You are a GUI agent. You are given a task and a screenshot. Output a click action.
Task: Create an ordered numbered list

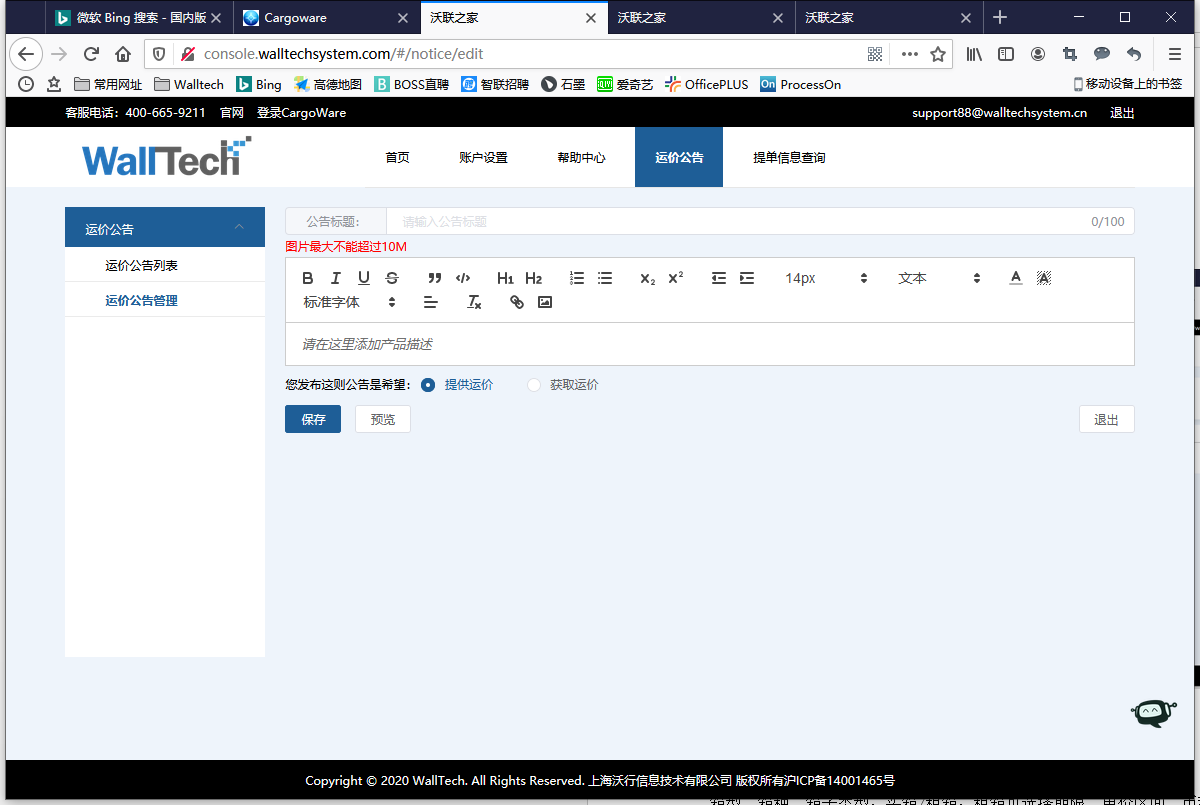click(577, 278)
